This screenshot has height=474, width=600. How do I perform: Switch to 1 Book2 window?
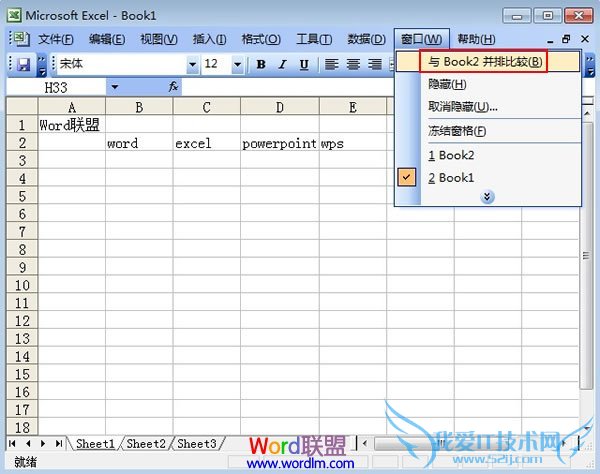(x=488, y=155)
